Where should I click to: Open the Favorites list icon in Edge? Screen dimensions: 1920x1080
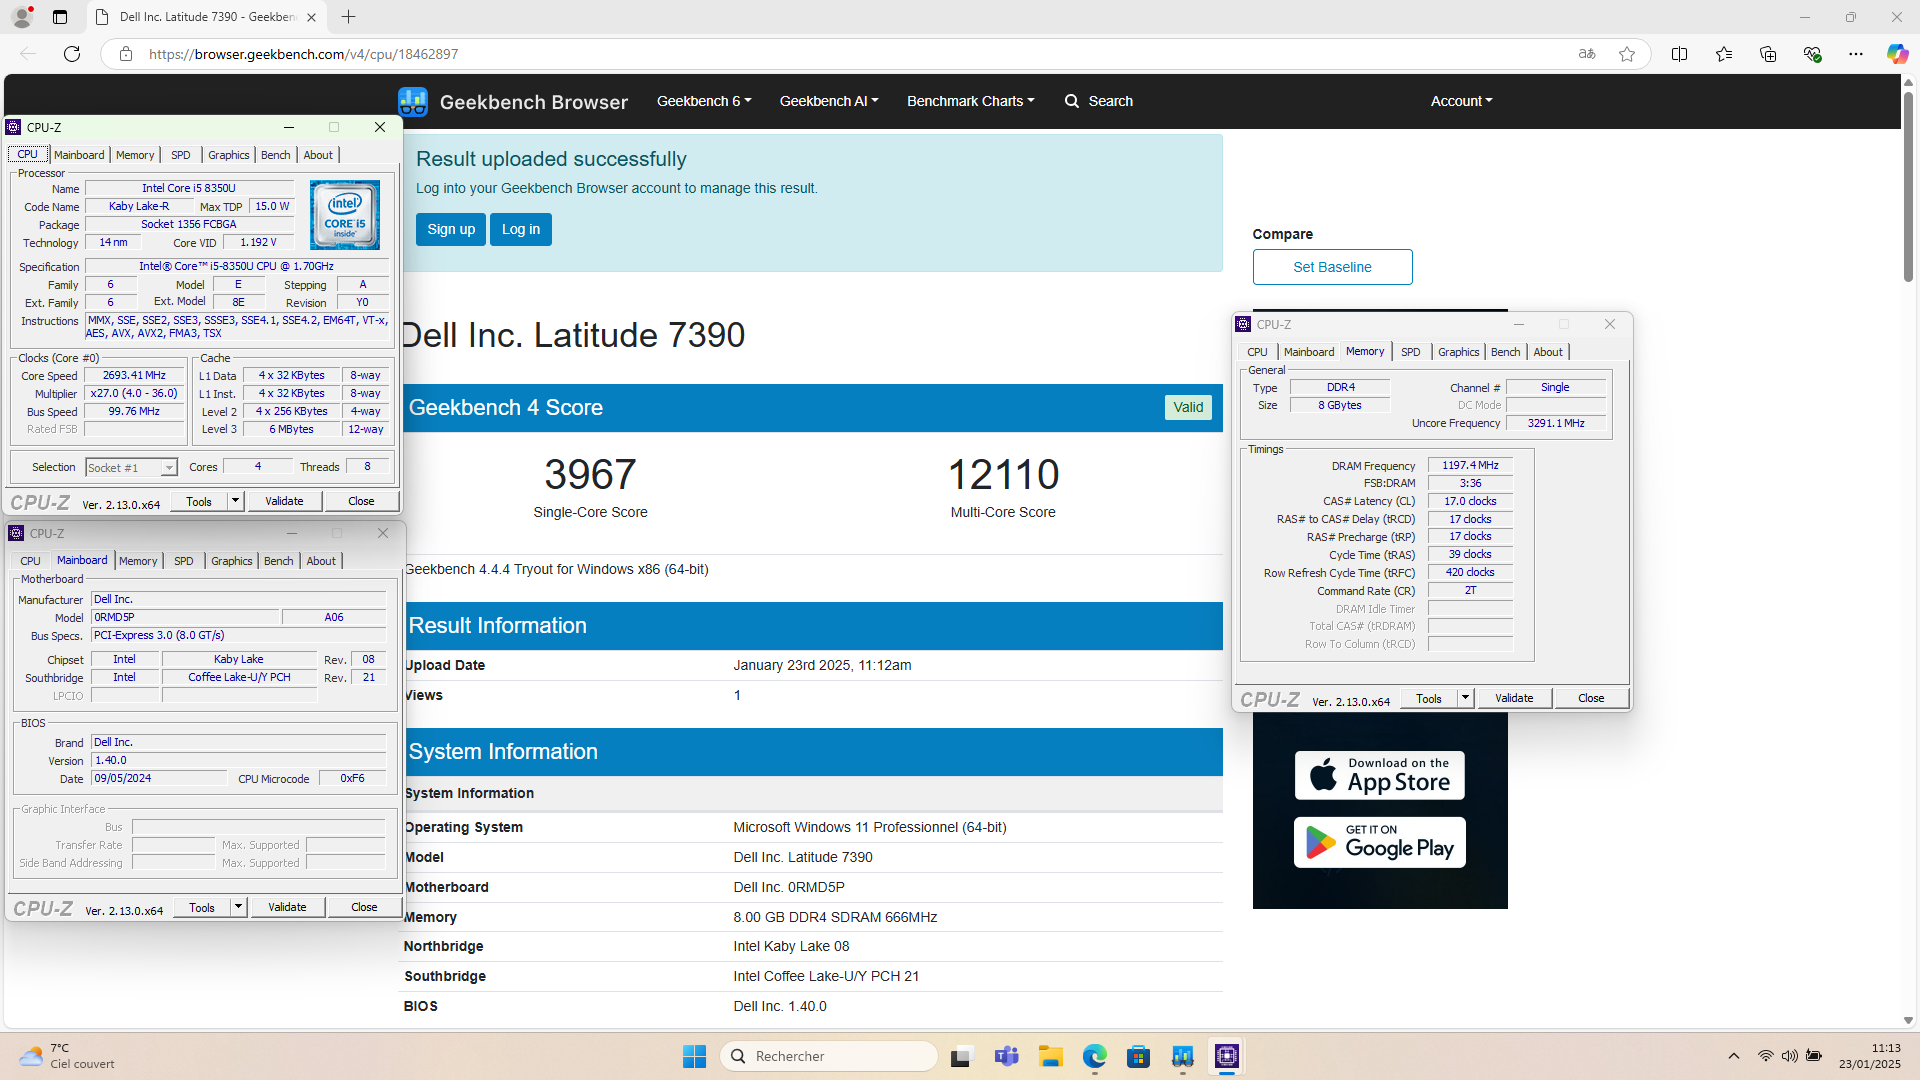1724,54
